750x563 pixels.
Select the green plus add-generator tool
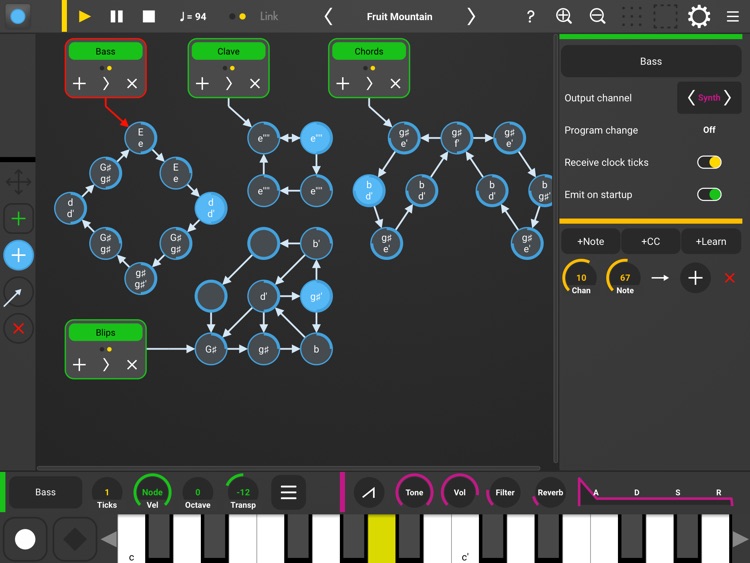(19, 219)
